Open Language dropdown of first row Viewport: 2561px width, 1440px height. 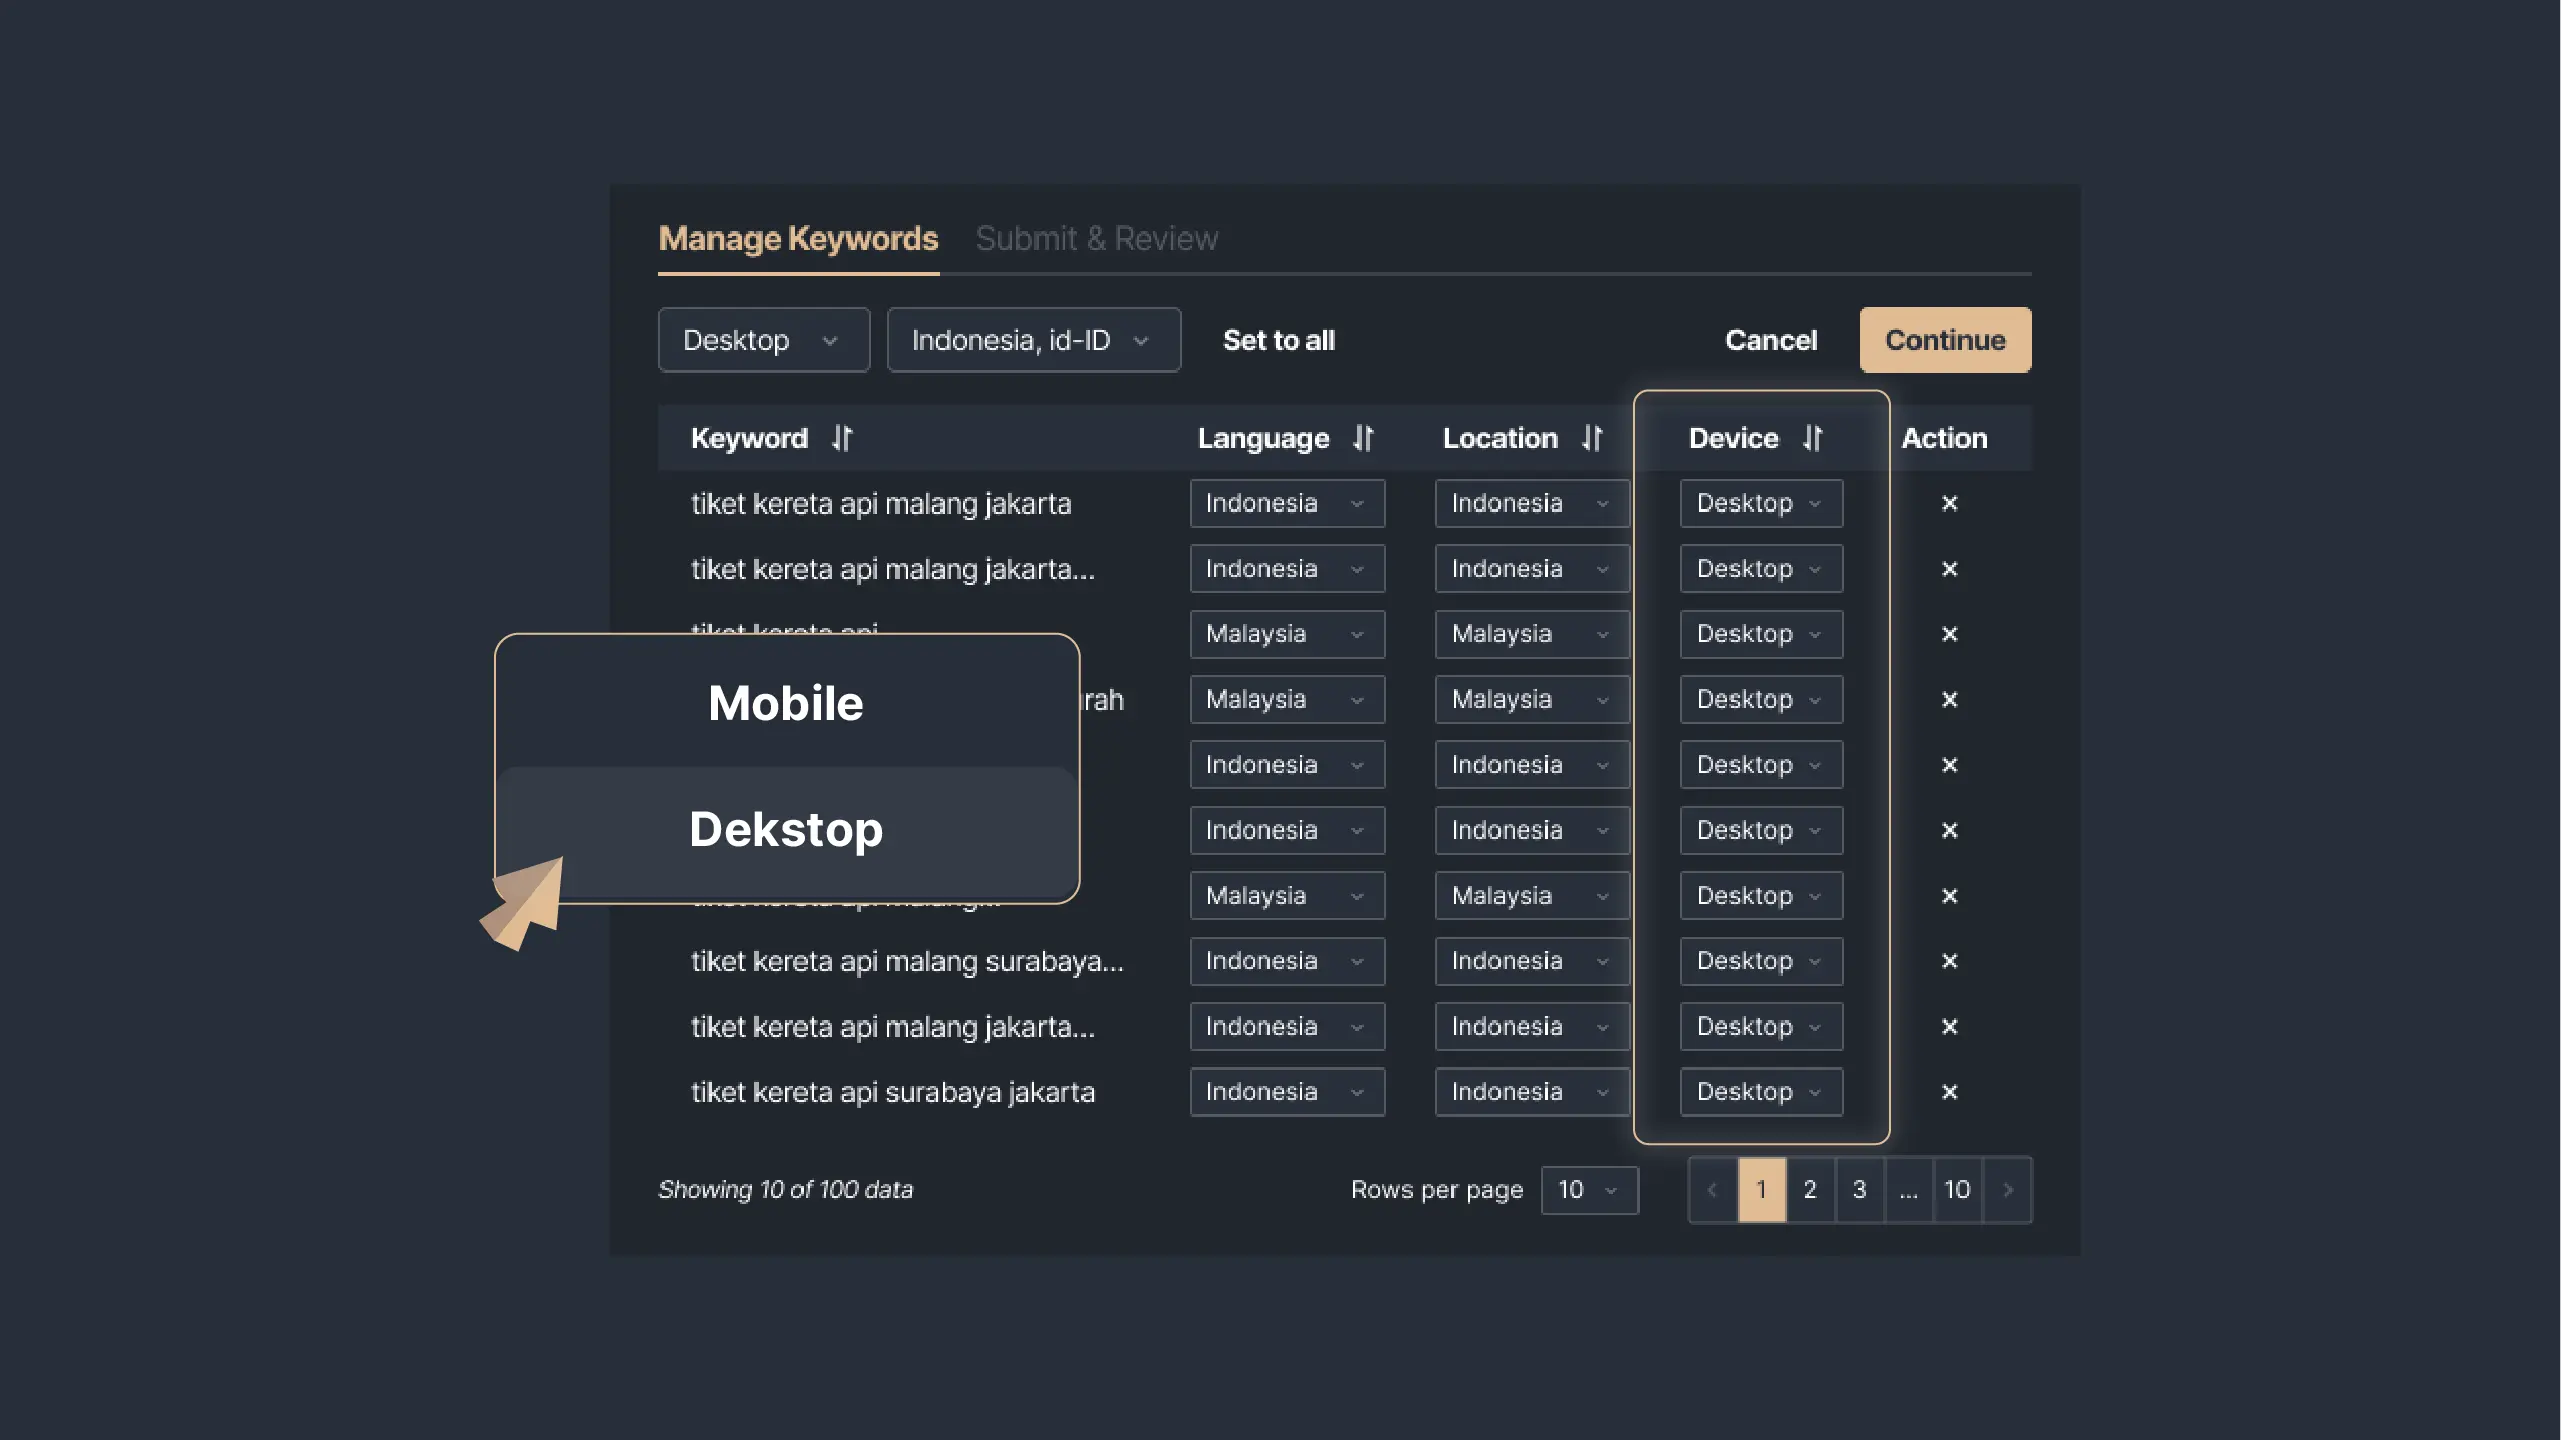[1286, 503]
